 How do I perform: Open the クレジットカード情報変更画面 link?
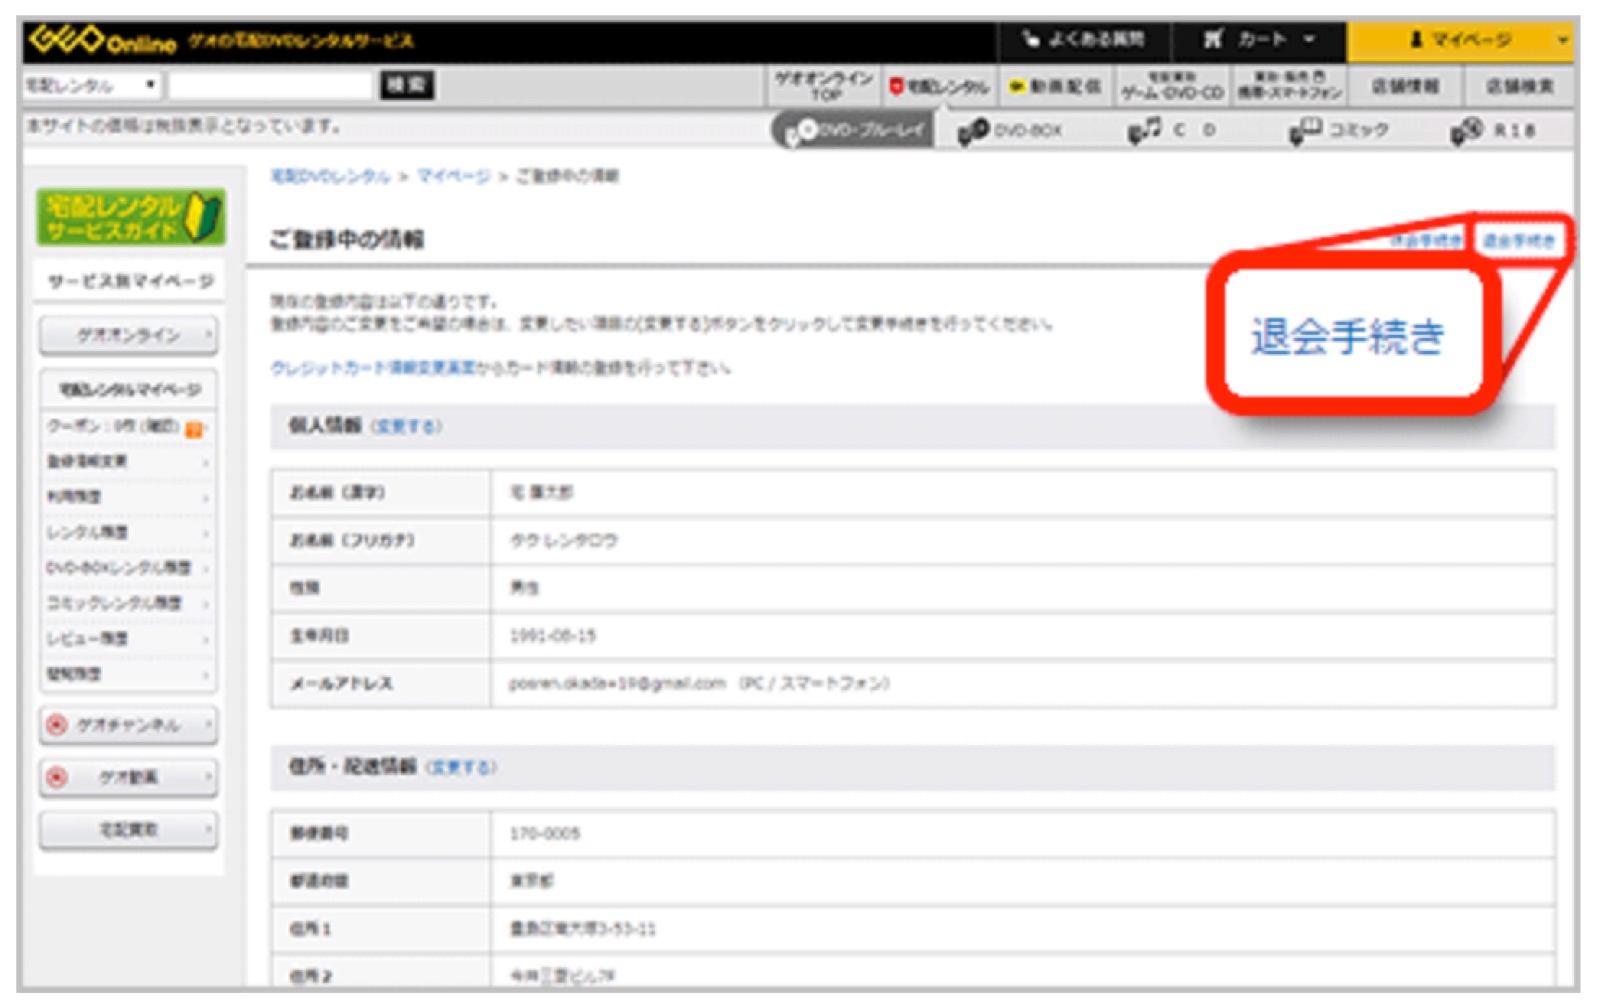[x=373, y=368]
